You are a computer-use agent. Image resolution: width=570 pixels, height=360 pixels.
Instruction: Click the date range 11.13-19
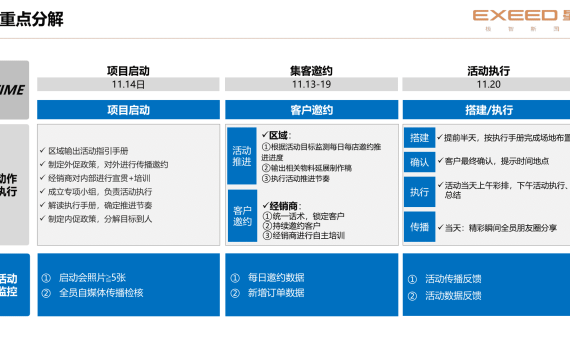[312, 84]
